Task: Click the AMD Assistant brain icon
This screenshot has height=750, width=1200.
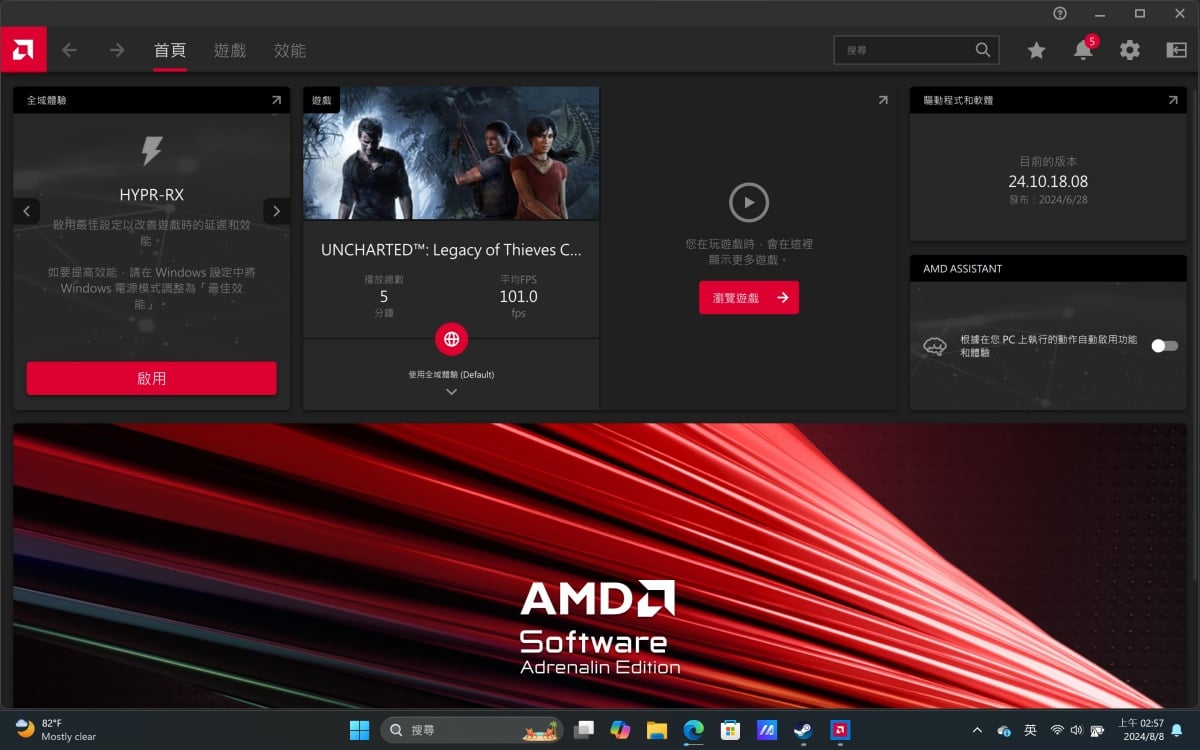Action: tap(935, 346)
